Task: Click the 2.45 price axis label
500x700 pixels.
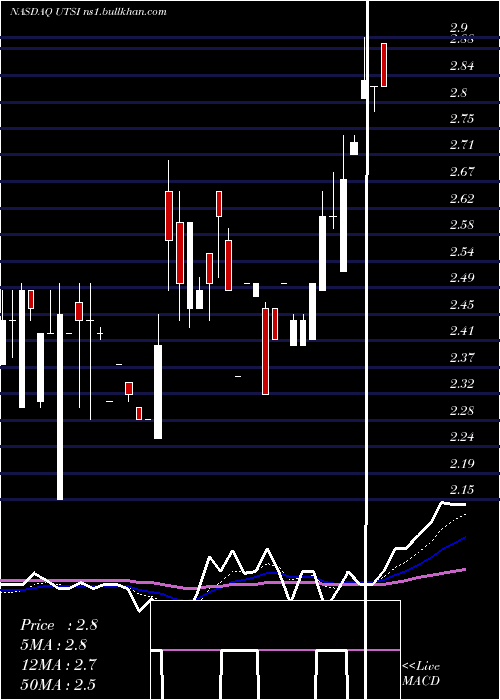Action: [x=462, y=304]
